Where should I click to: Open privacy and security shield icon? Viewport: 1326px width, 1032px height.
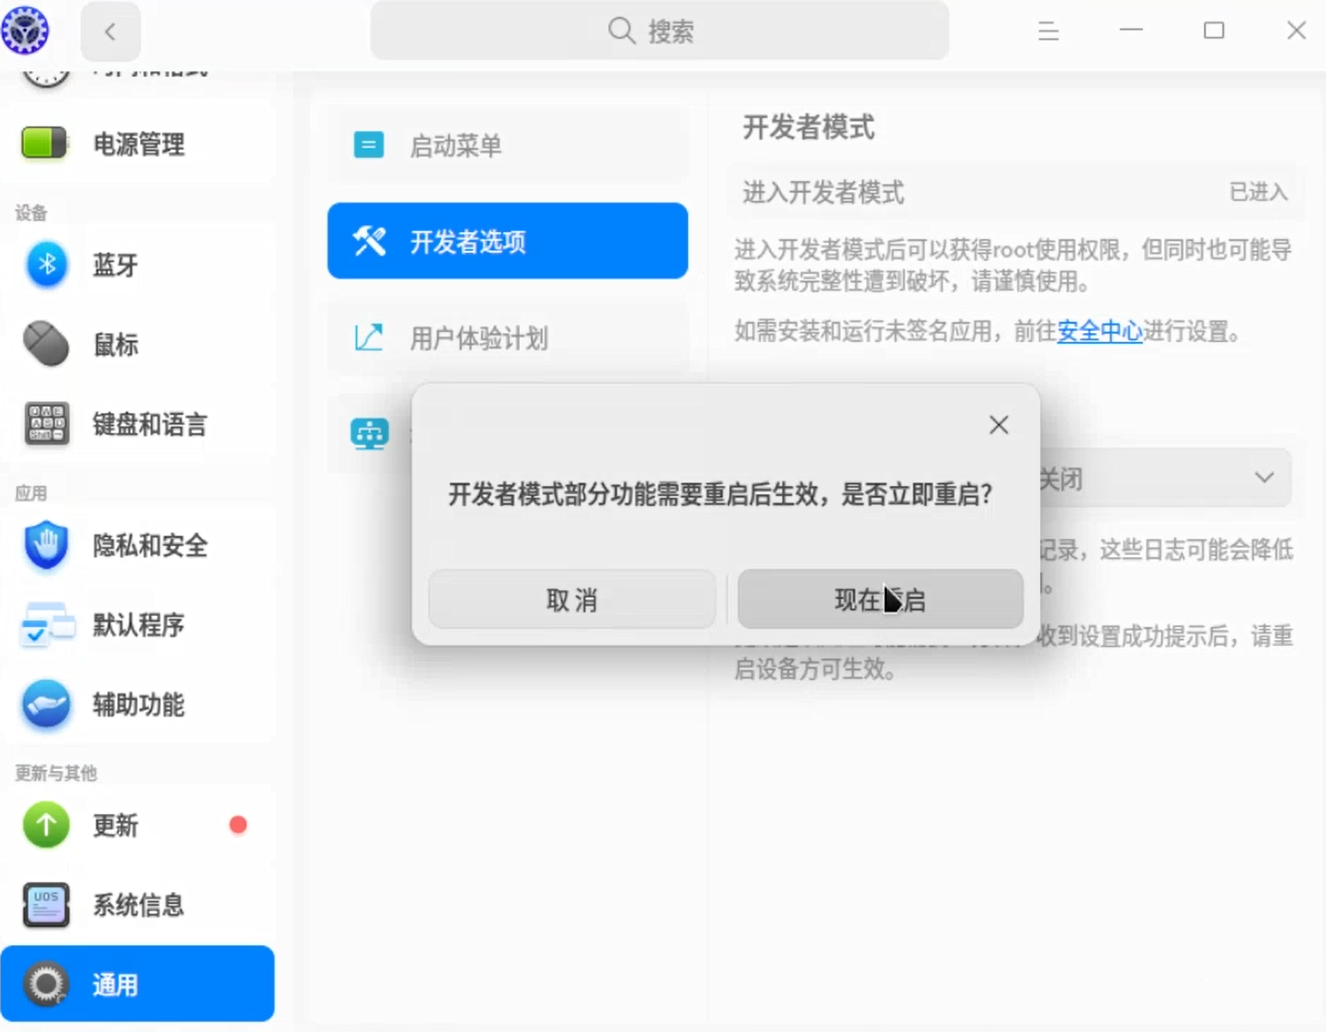(x=46, y=545)
